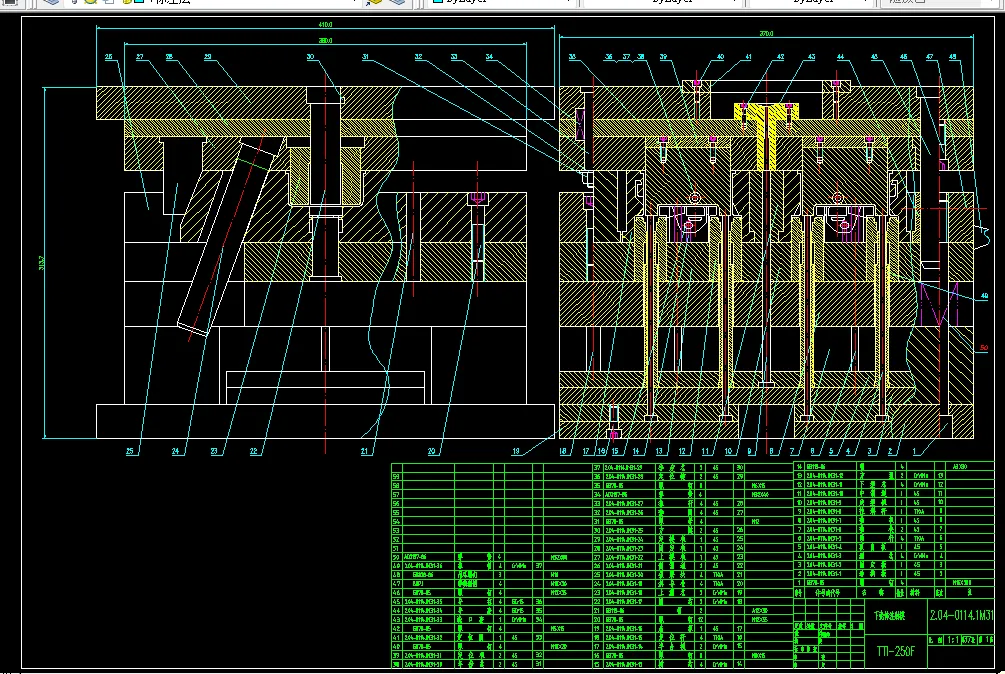Select bottom callout number 18

[563, 451]
